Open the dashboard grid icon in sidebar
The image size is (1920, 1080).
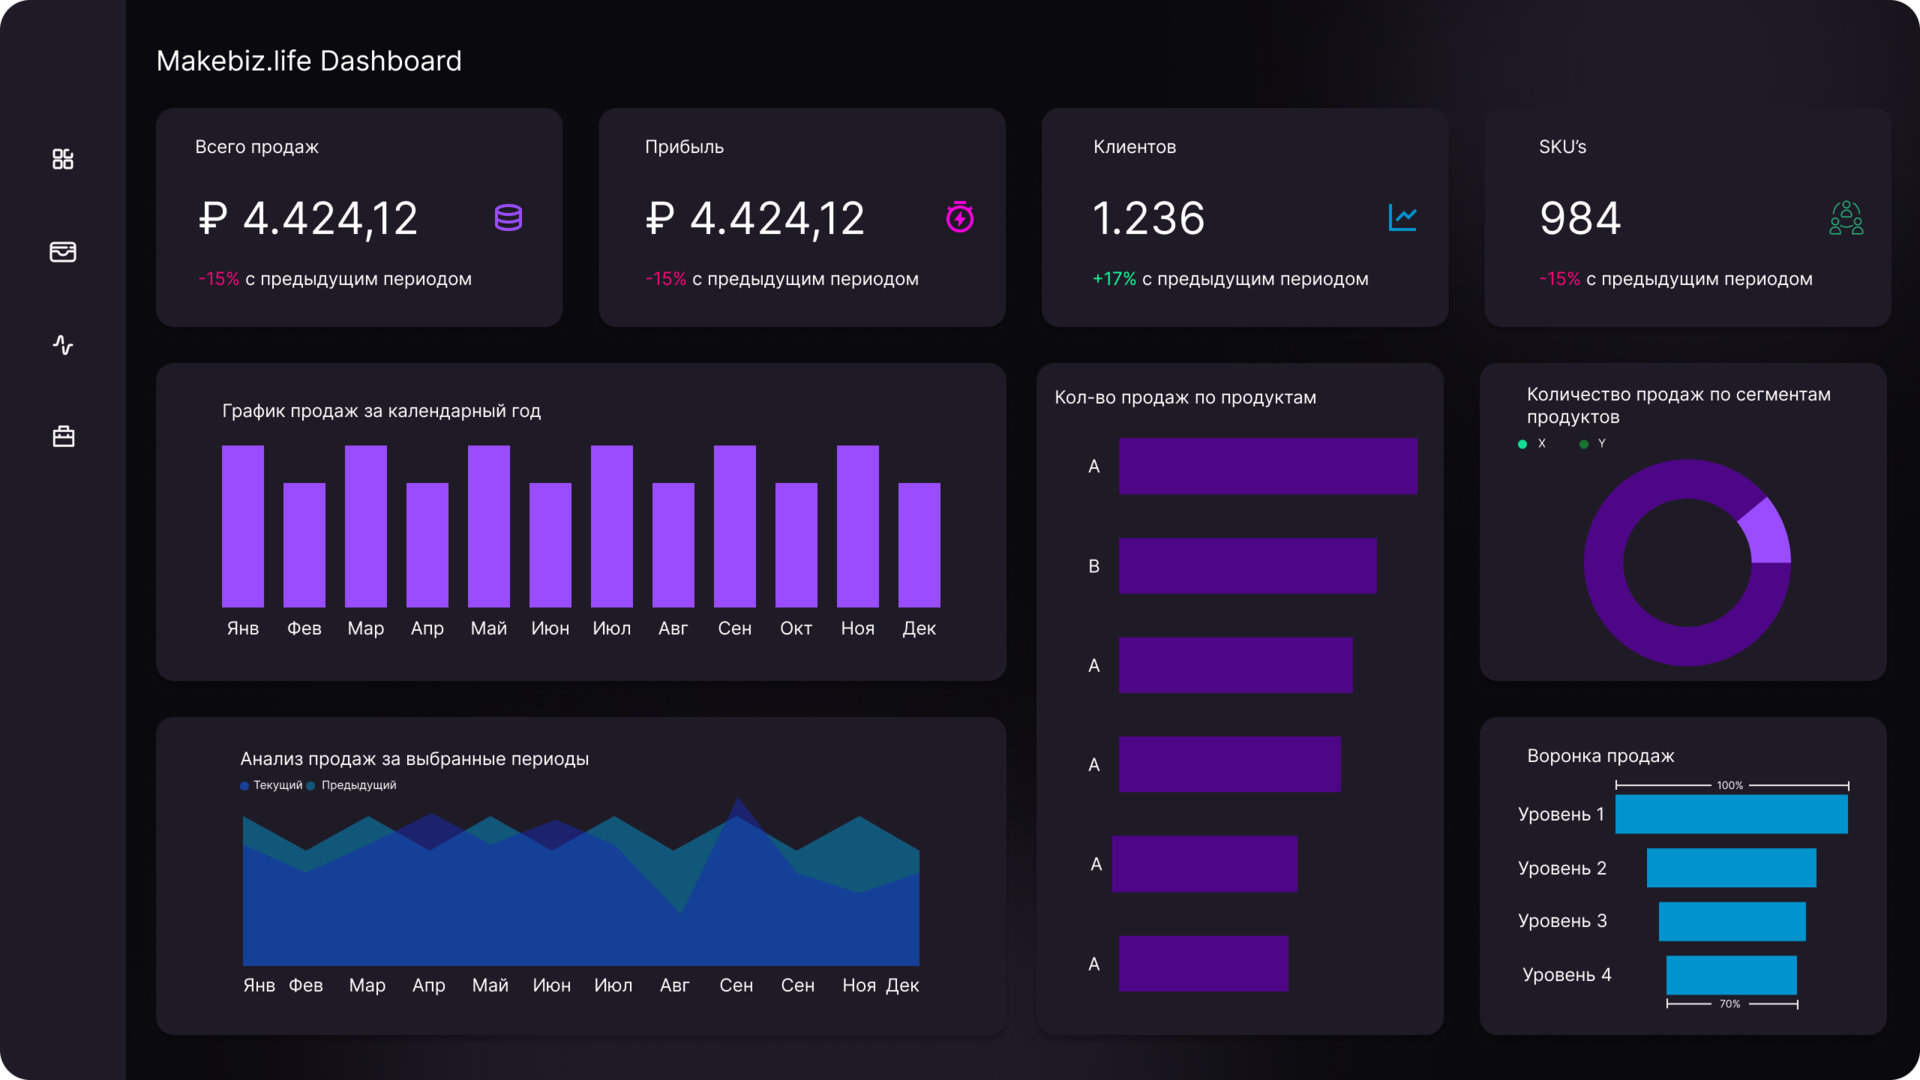[63, 159]
